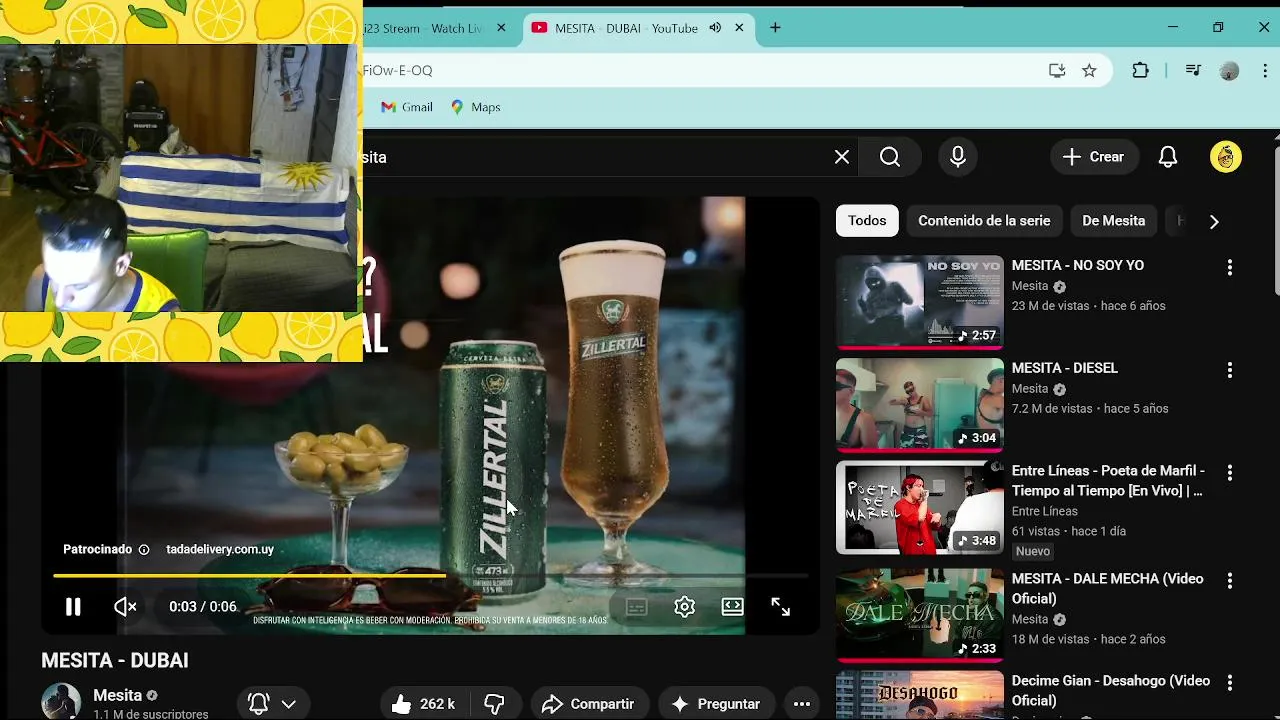This screenshot has width=1280, height=720.
Task: Click the Patrocinado info icon
Action: click(144, 549)
